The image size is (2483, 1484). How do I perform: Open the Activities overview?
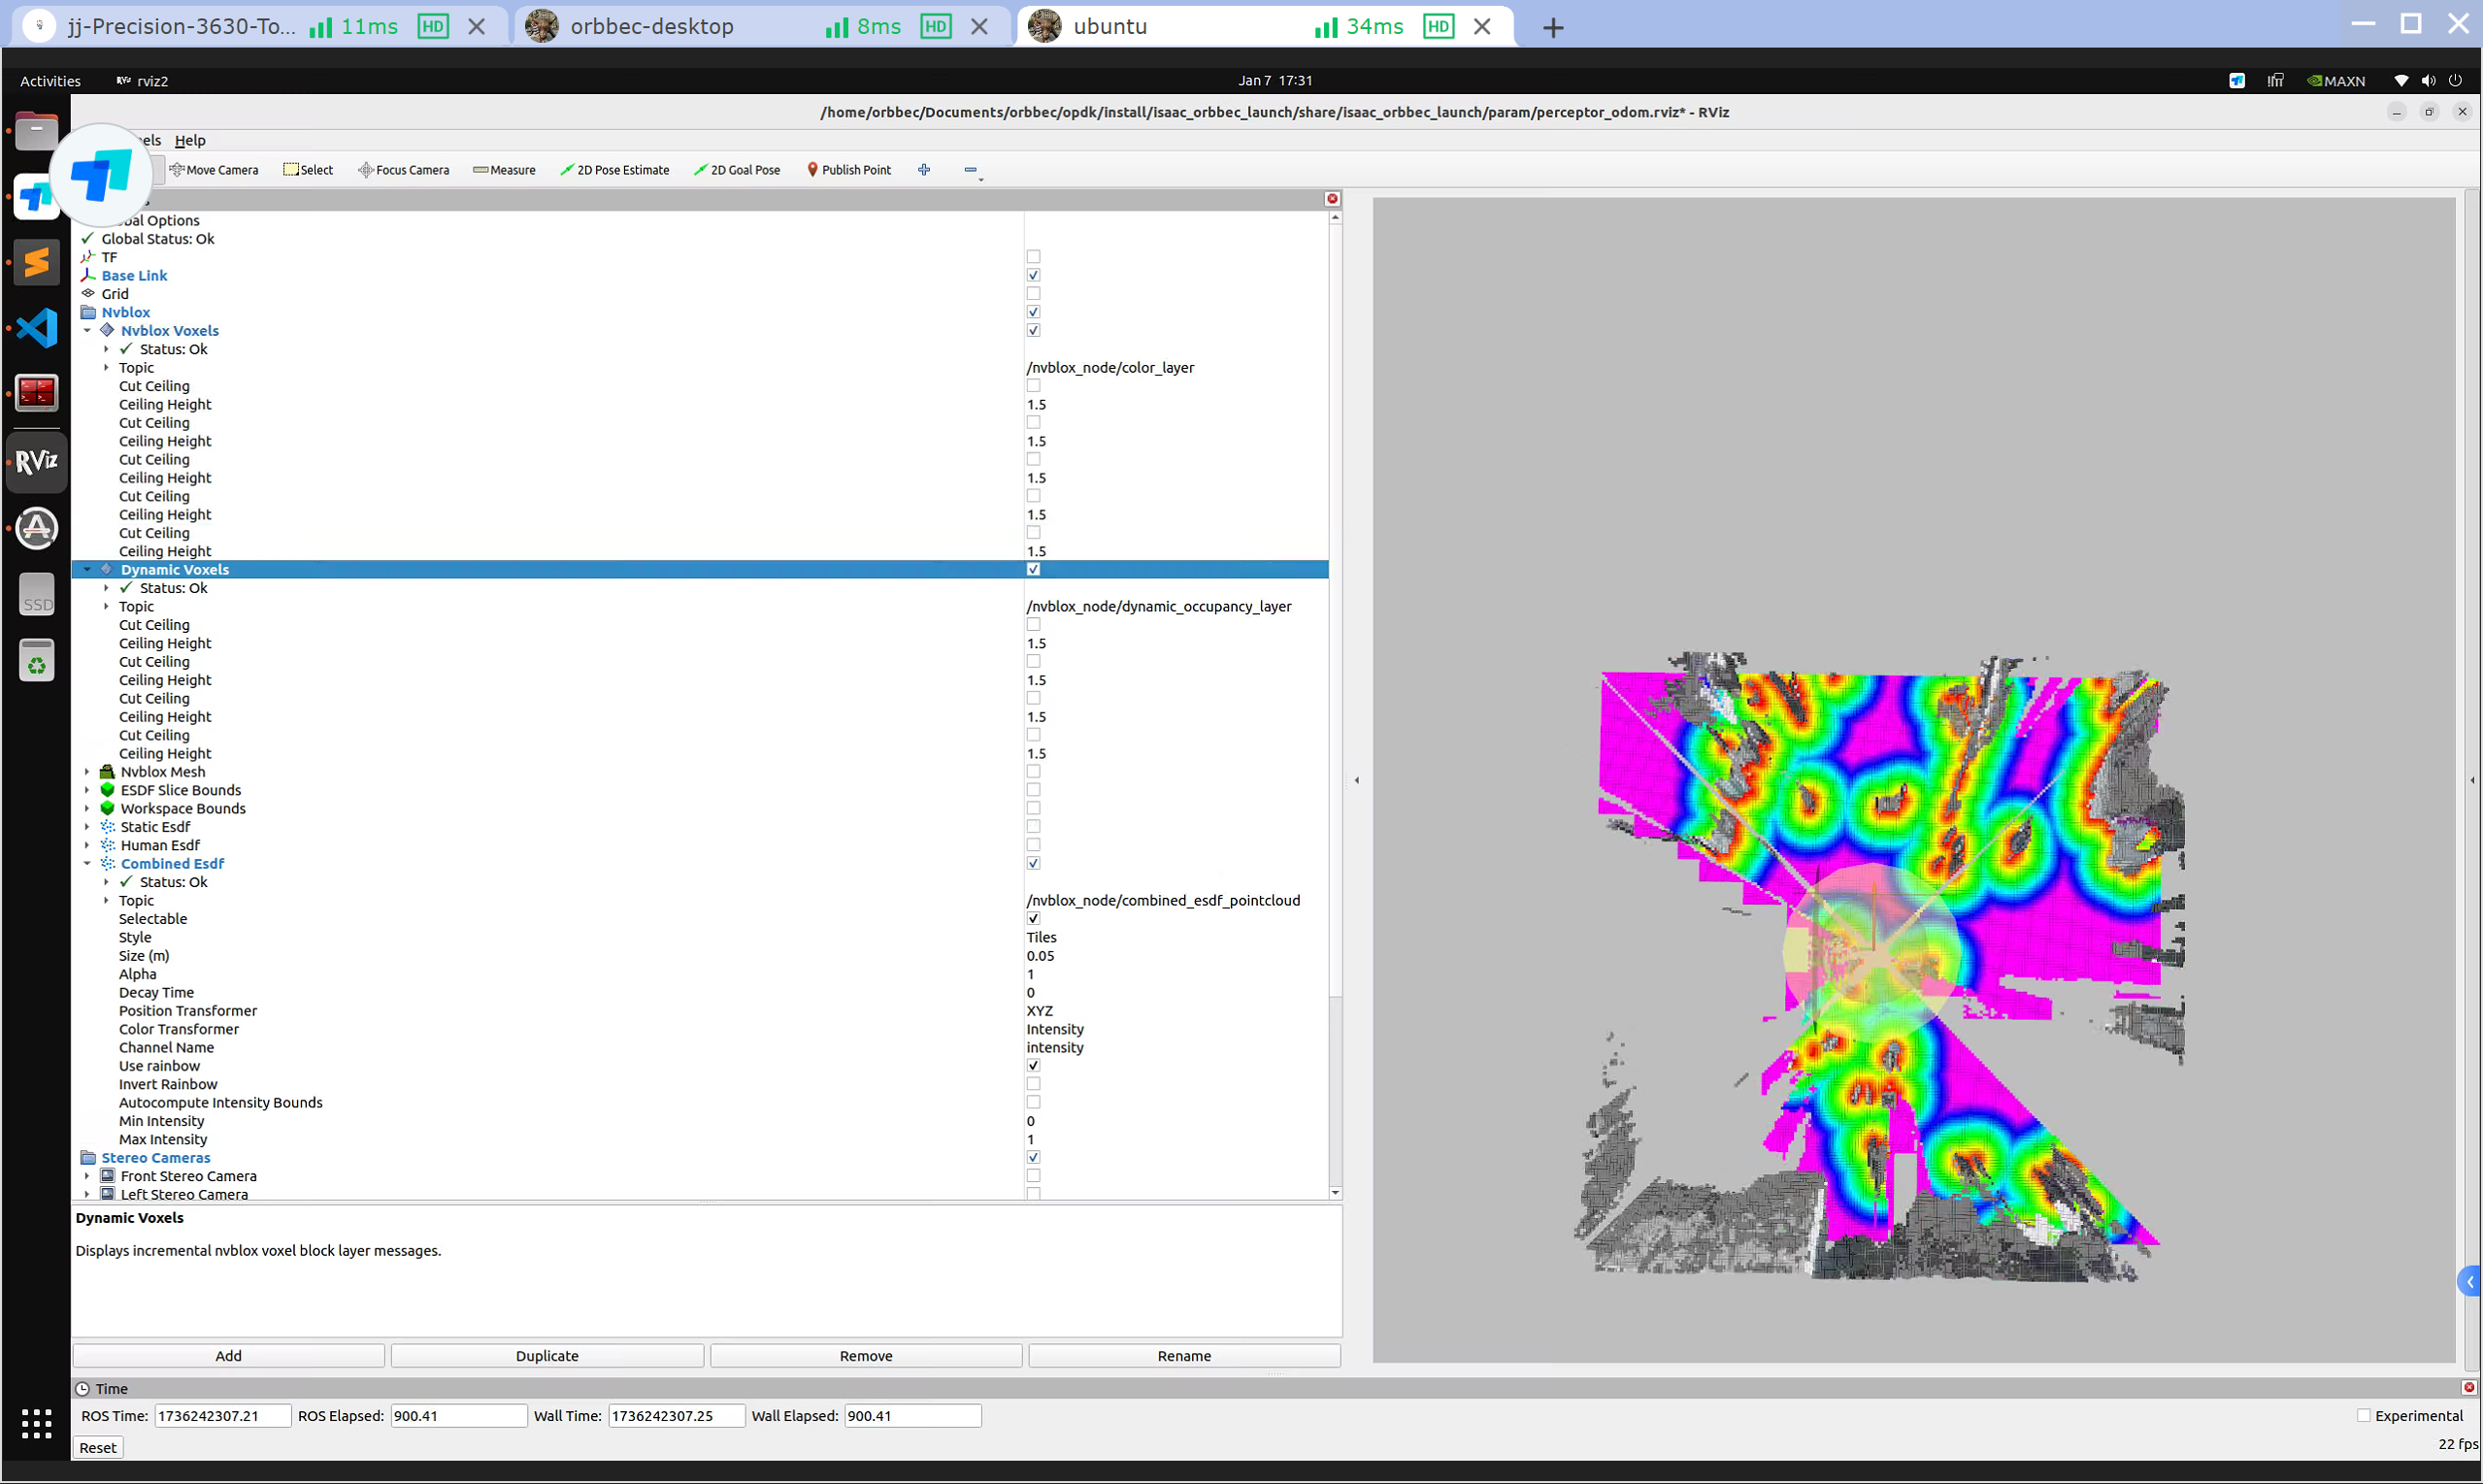point(50,81)
